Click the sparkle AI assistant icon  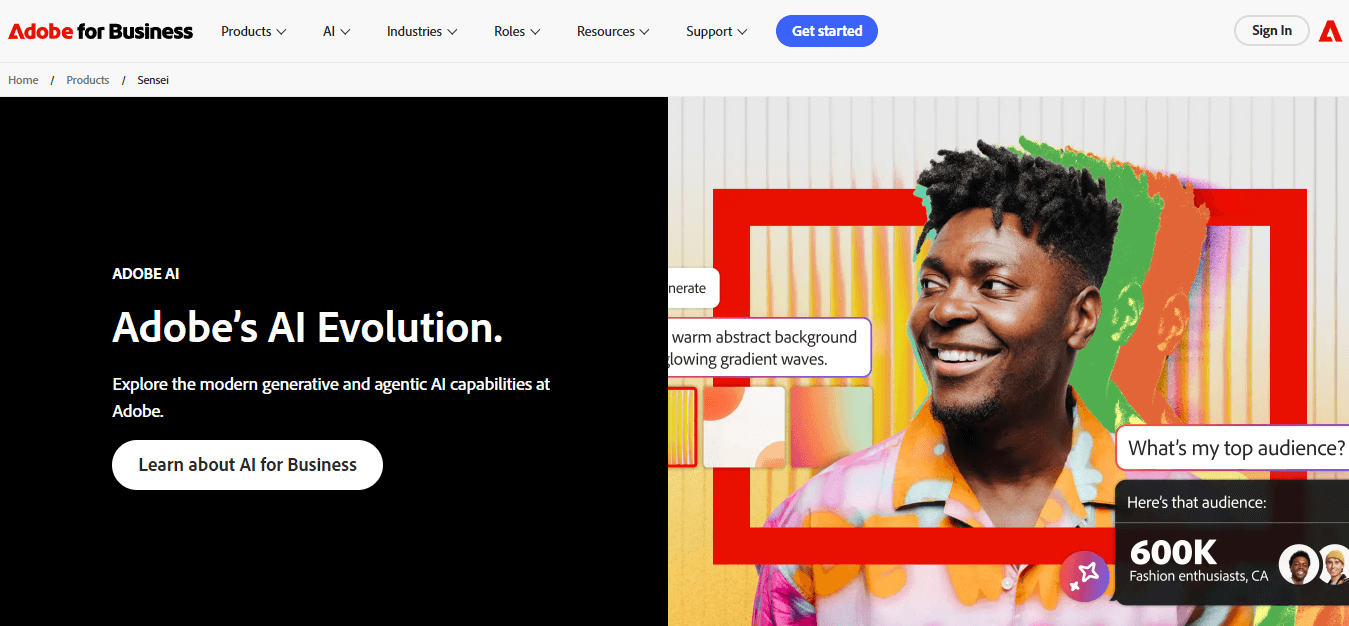pyautogui.click(x=1085, y=576)
